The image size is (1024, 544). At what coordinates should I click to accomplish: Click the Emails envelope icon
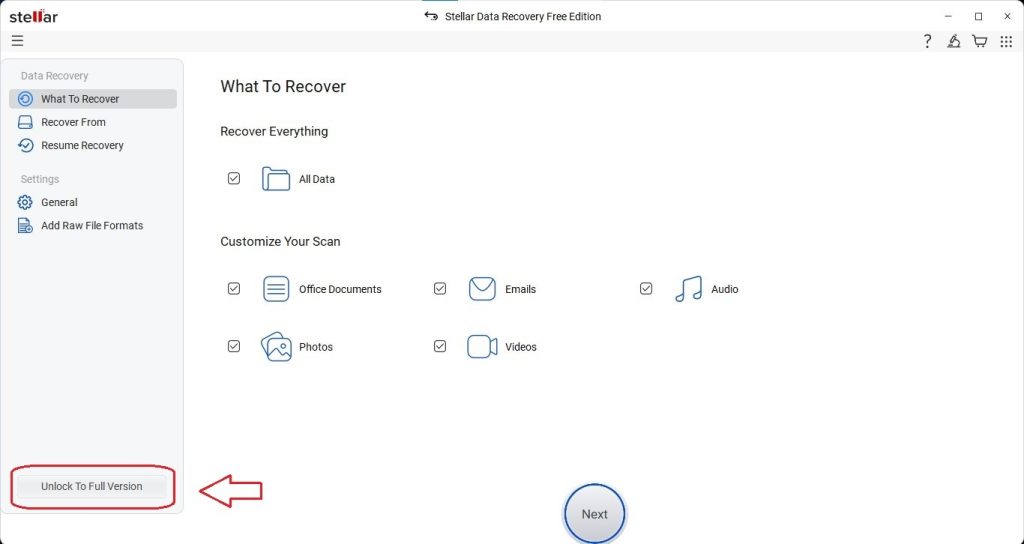pyautogui.click(x=482, y=289)
